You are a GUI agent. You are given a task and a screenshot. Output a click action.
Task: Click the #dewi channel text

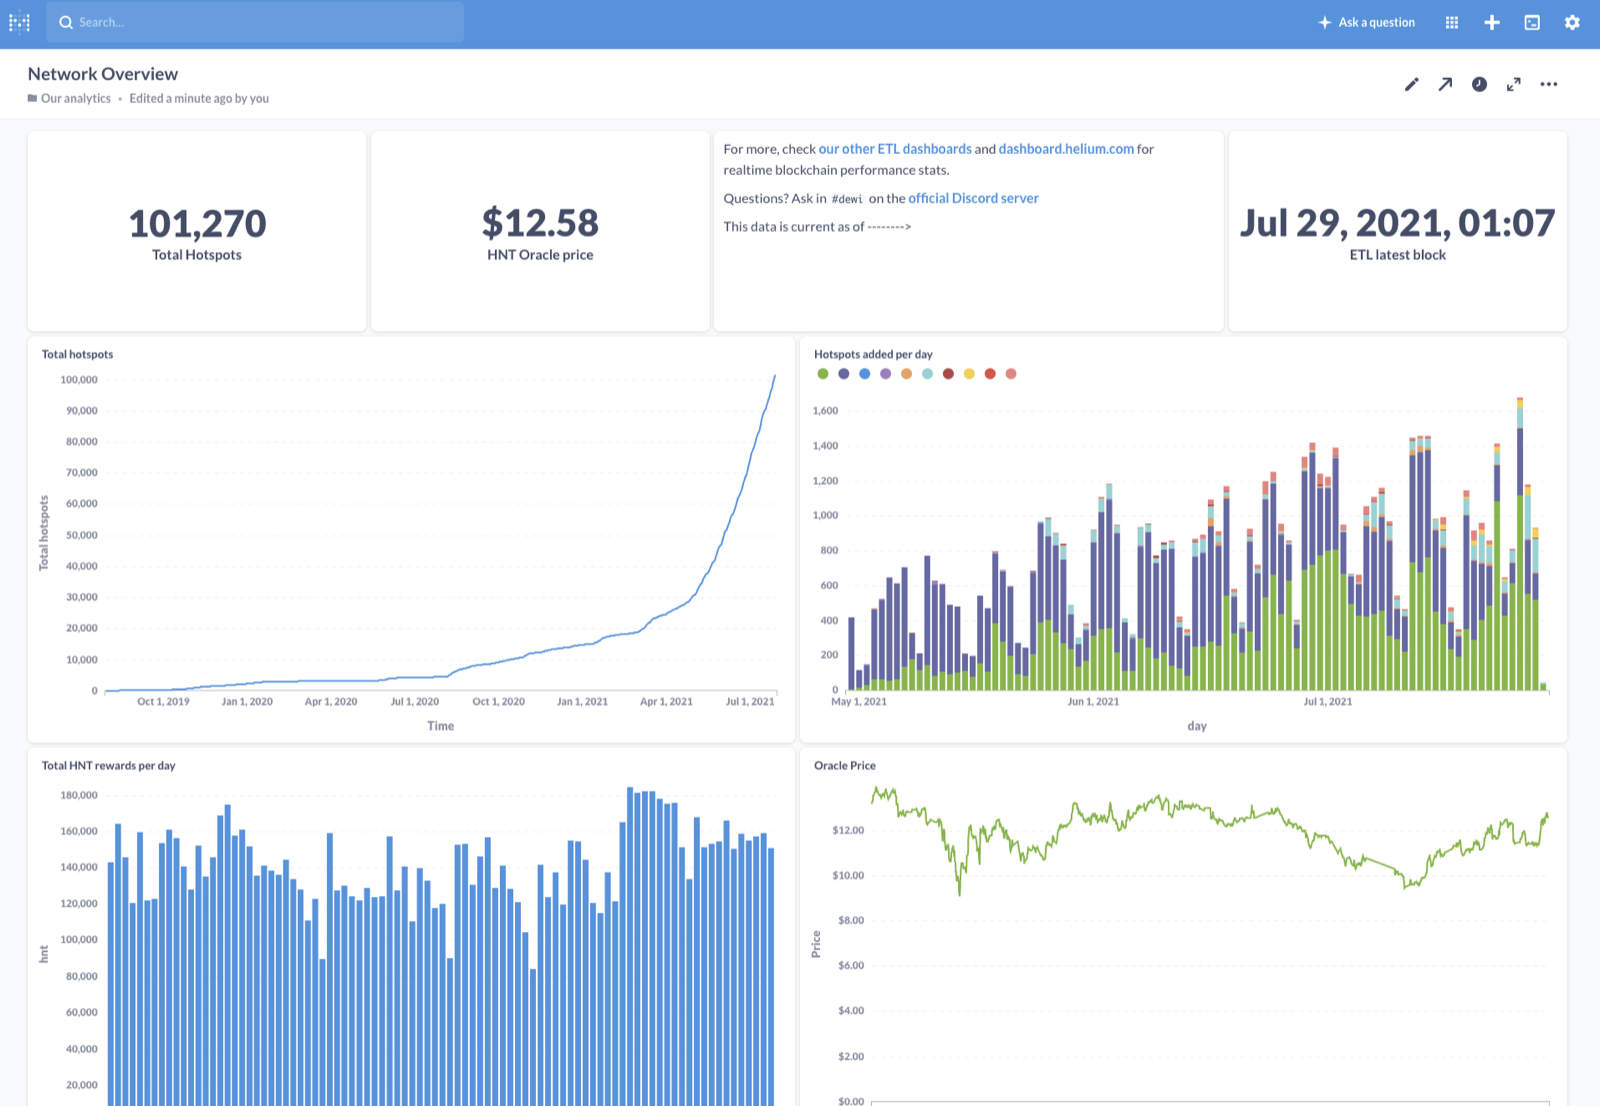847,199
